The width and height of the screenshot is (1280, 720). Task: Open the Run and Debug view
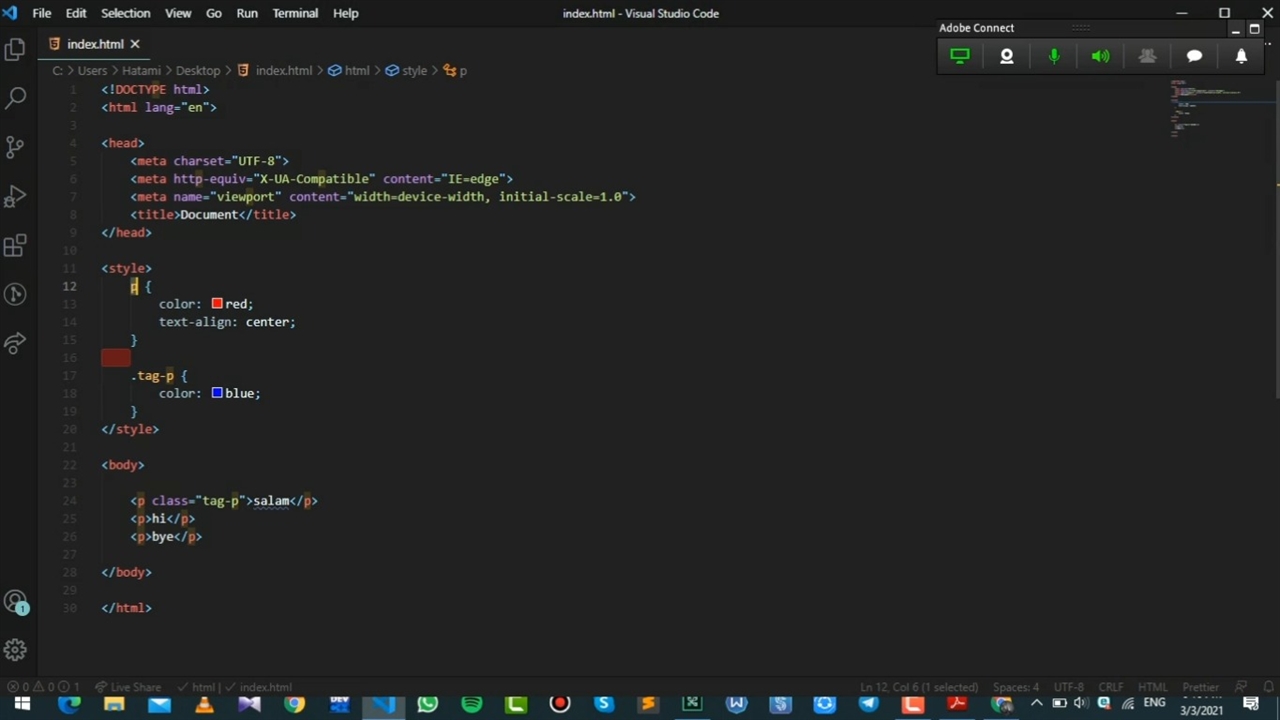point(15,196)
